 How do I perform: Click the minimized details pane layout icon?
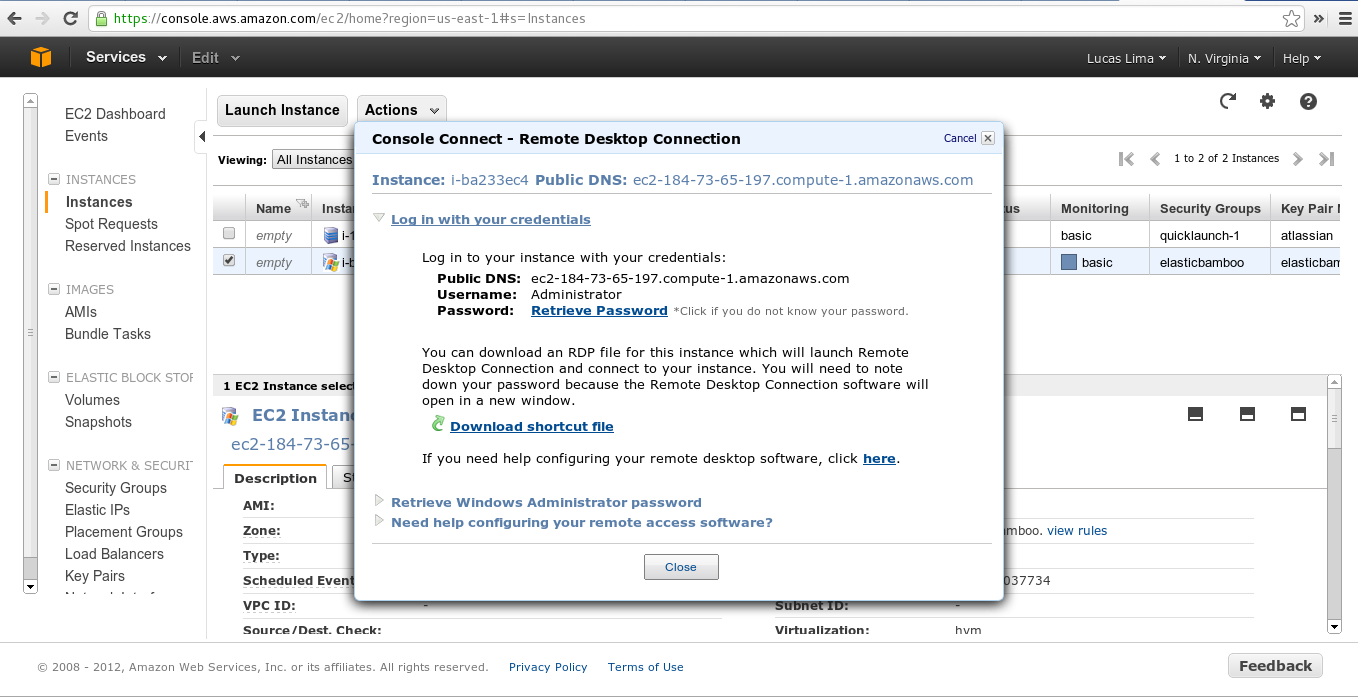(x=1195, y=414)
